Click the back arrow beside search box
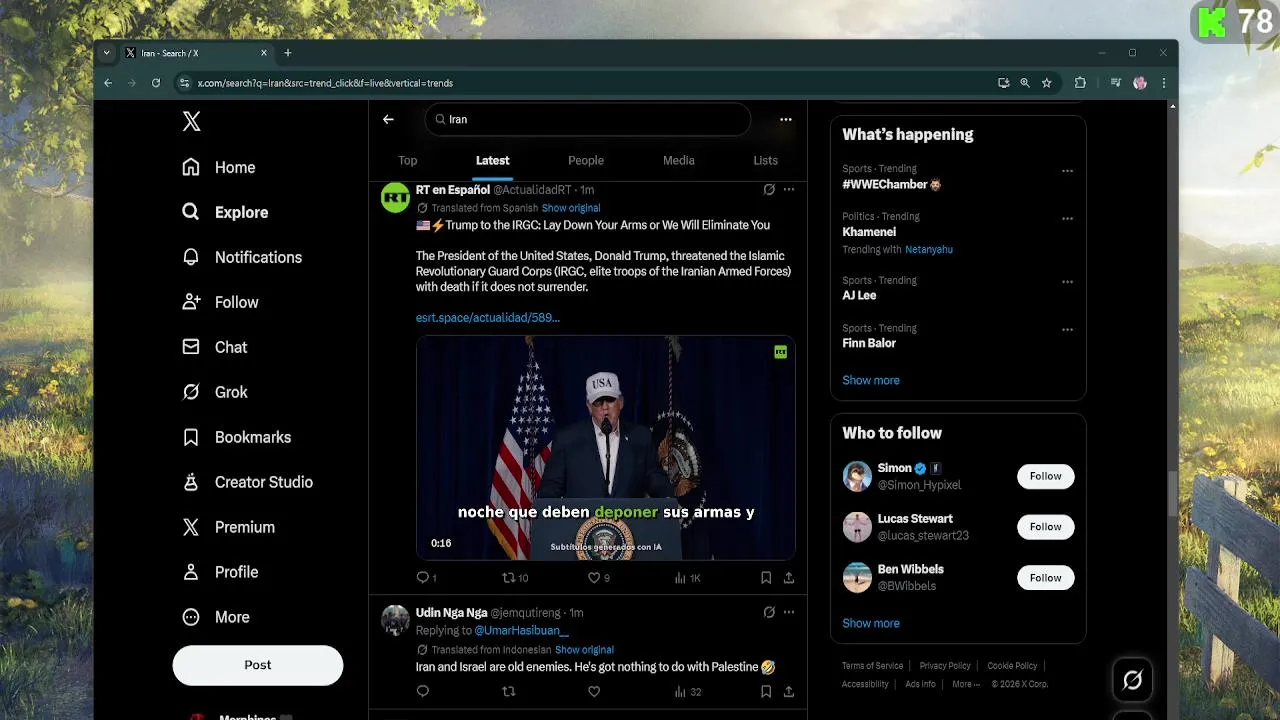This screenshot has width=1280, height=720. (x=388, y=119)
